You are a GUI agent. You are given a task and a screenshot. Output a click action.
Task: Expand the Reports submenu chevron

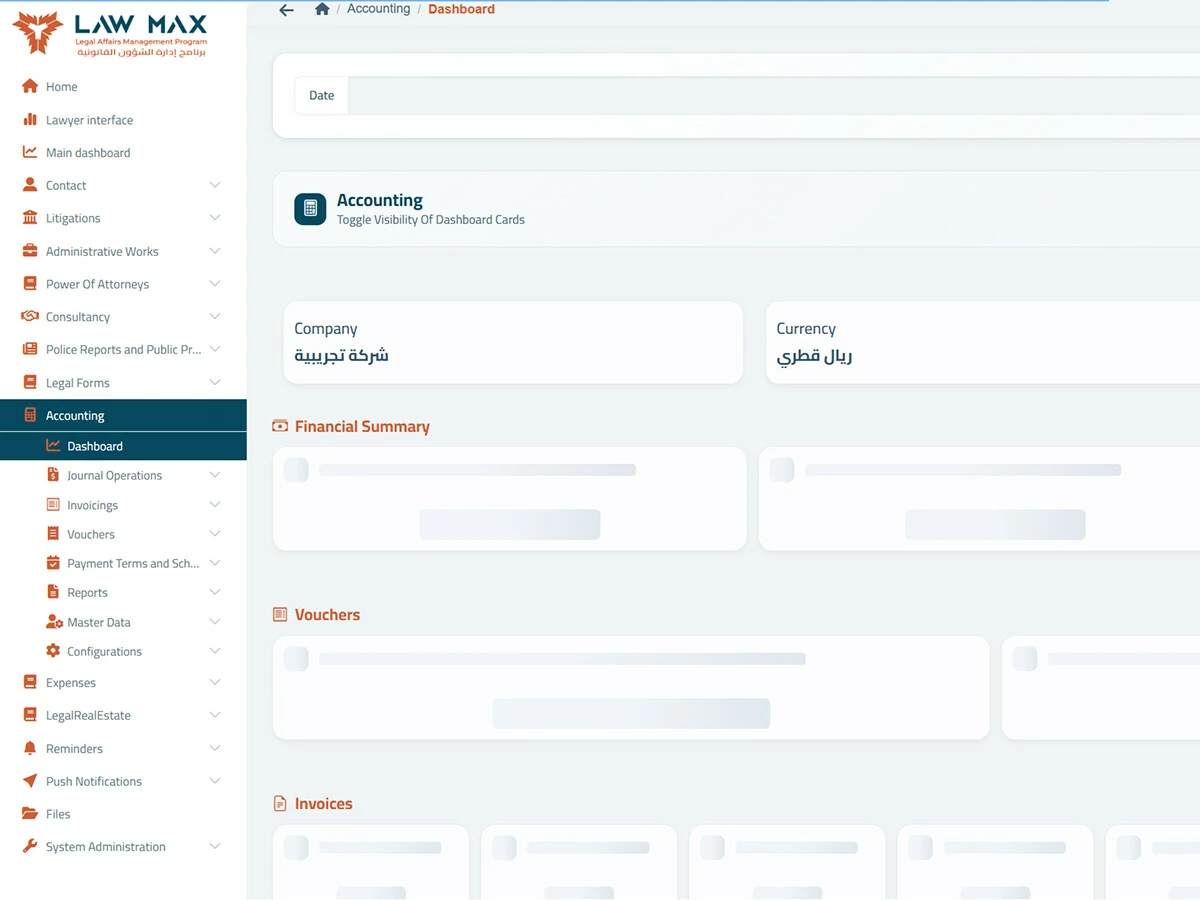(x=215, y=593)
